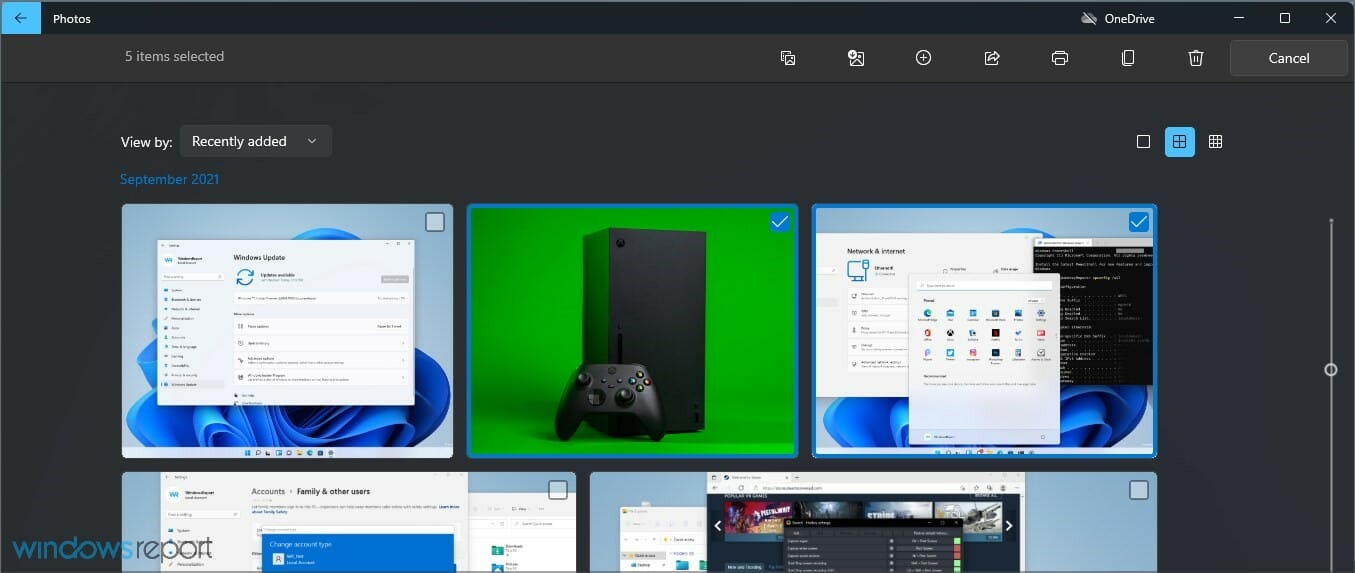Open the Steam popular games screenshot thumbnail
1355x573 pixels.
[873, 522]
